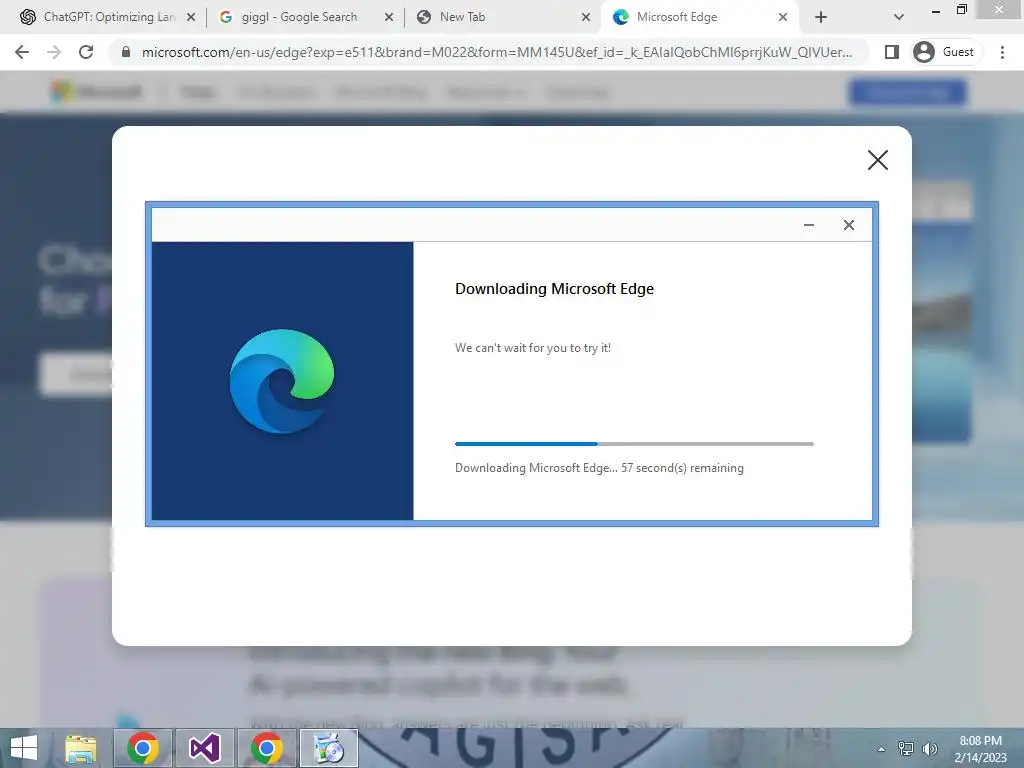Expand the tab search chevron
The height and width of the screenshot is (768, 1024).
point(899,18)
